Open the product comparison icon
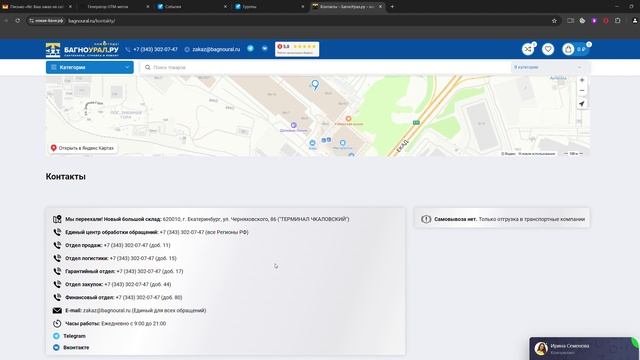Image resolution: width=640 pixels, height=360 pixels. tap(528, 49)
